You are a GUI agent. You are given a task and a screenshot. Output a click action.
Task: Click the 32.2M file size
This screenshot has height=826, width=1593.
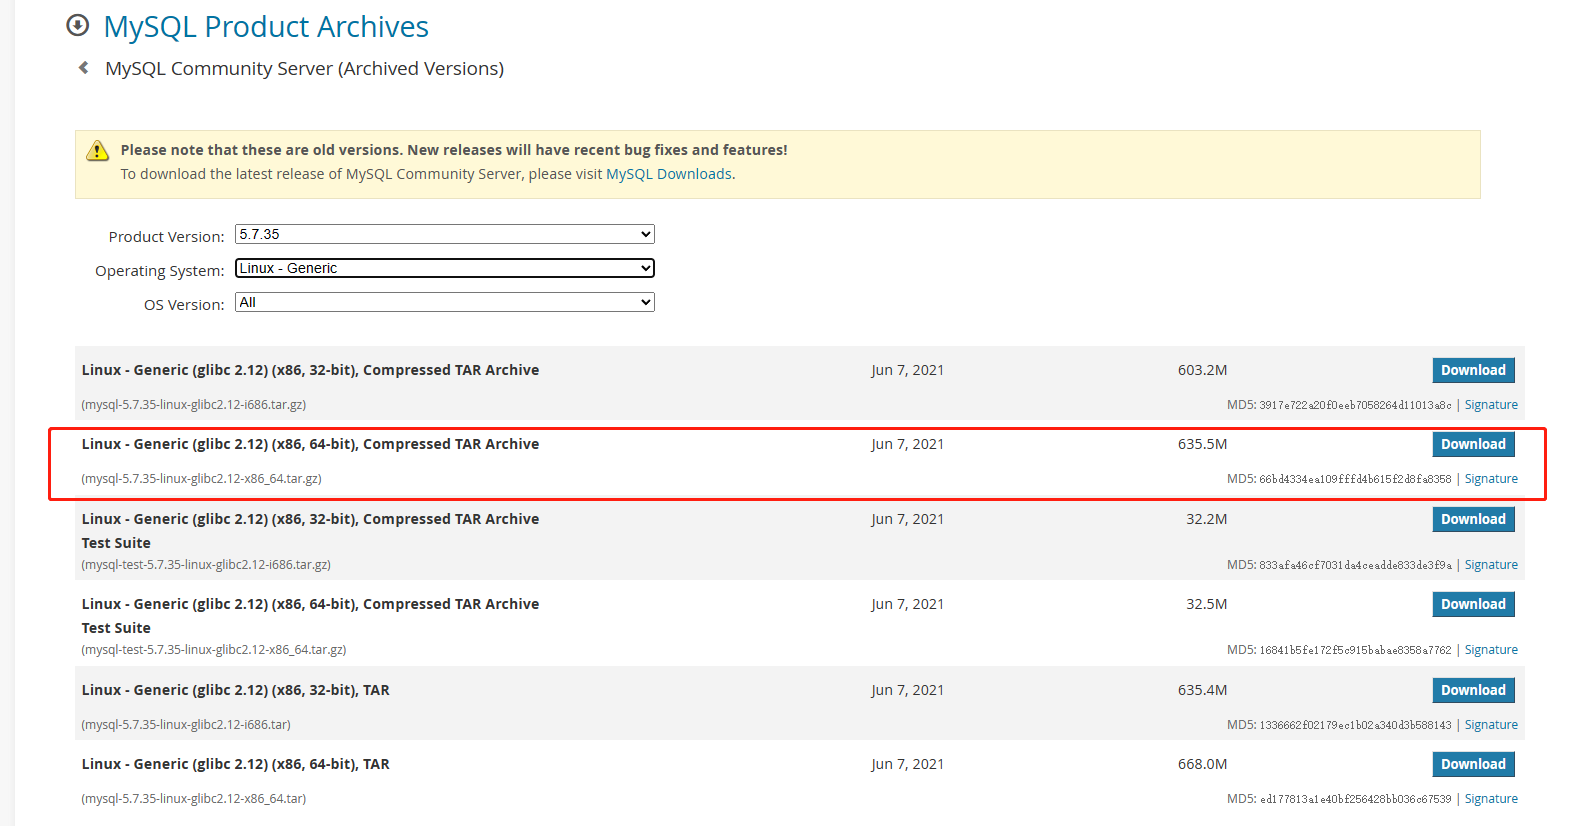[1206, 519]
